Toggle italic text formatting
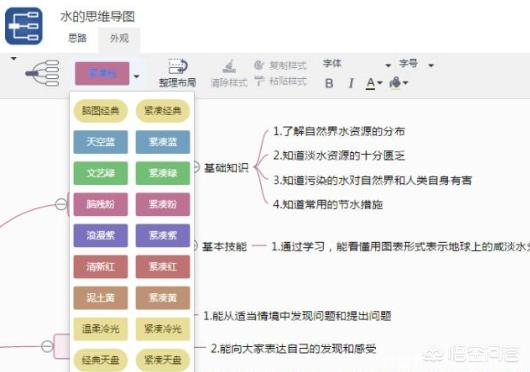Image resolution: width=530 pixels, height=372 pixels. pyautogui.click(x=351, y=83)
